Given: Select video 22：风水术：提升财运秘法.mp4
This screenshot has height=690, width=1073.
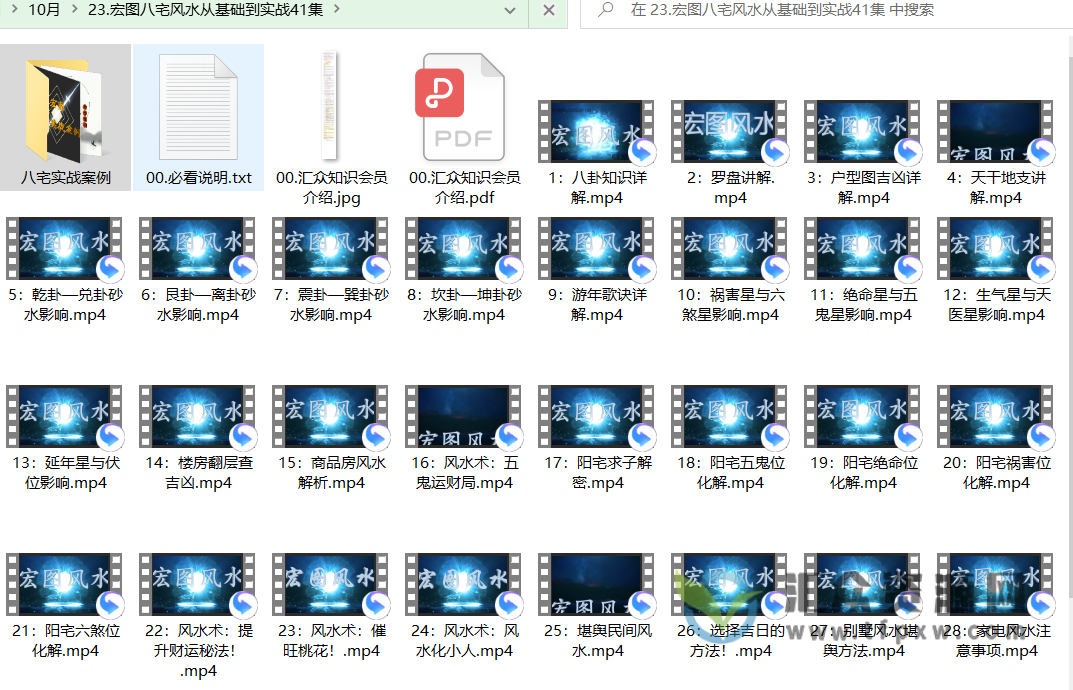Looking at the screenshot, I should click(198, 585).
